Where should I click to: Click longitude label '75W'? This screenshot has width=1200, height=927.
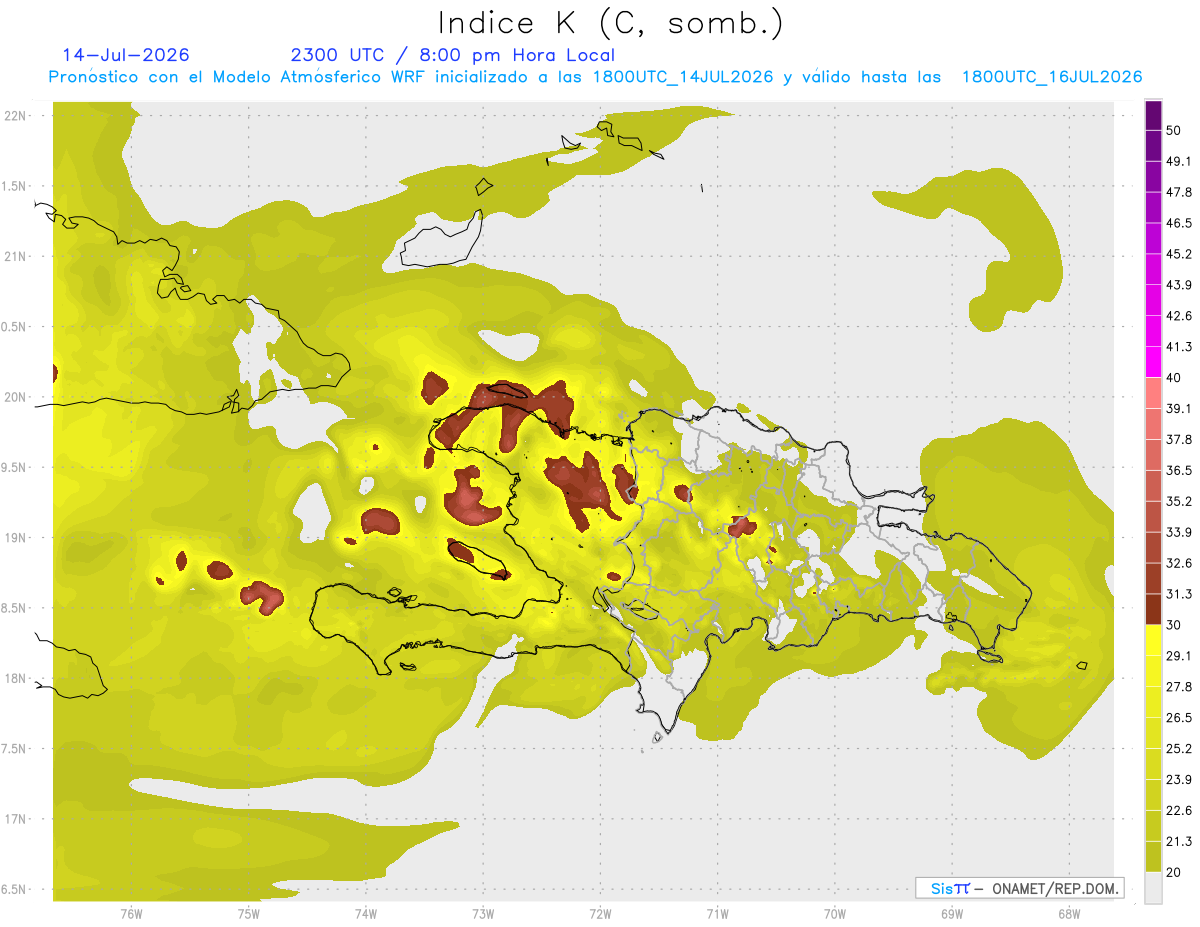249,914
